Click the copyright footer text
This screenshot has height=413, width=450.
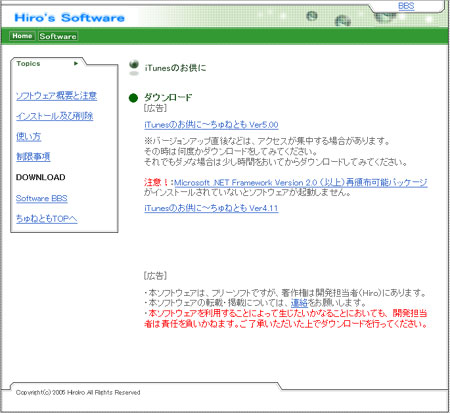coord(78,392)
